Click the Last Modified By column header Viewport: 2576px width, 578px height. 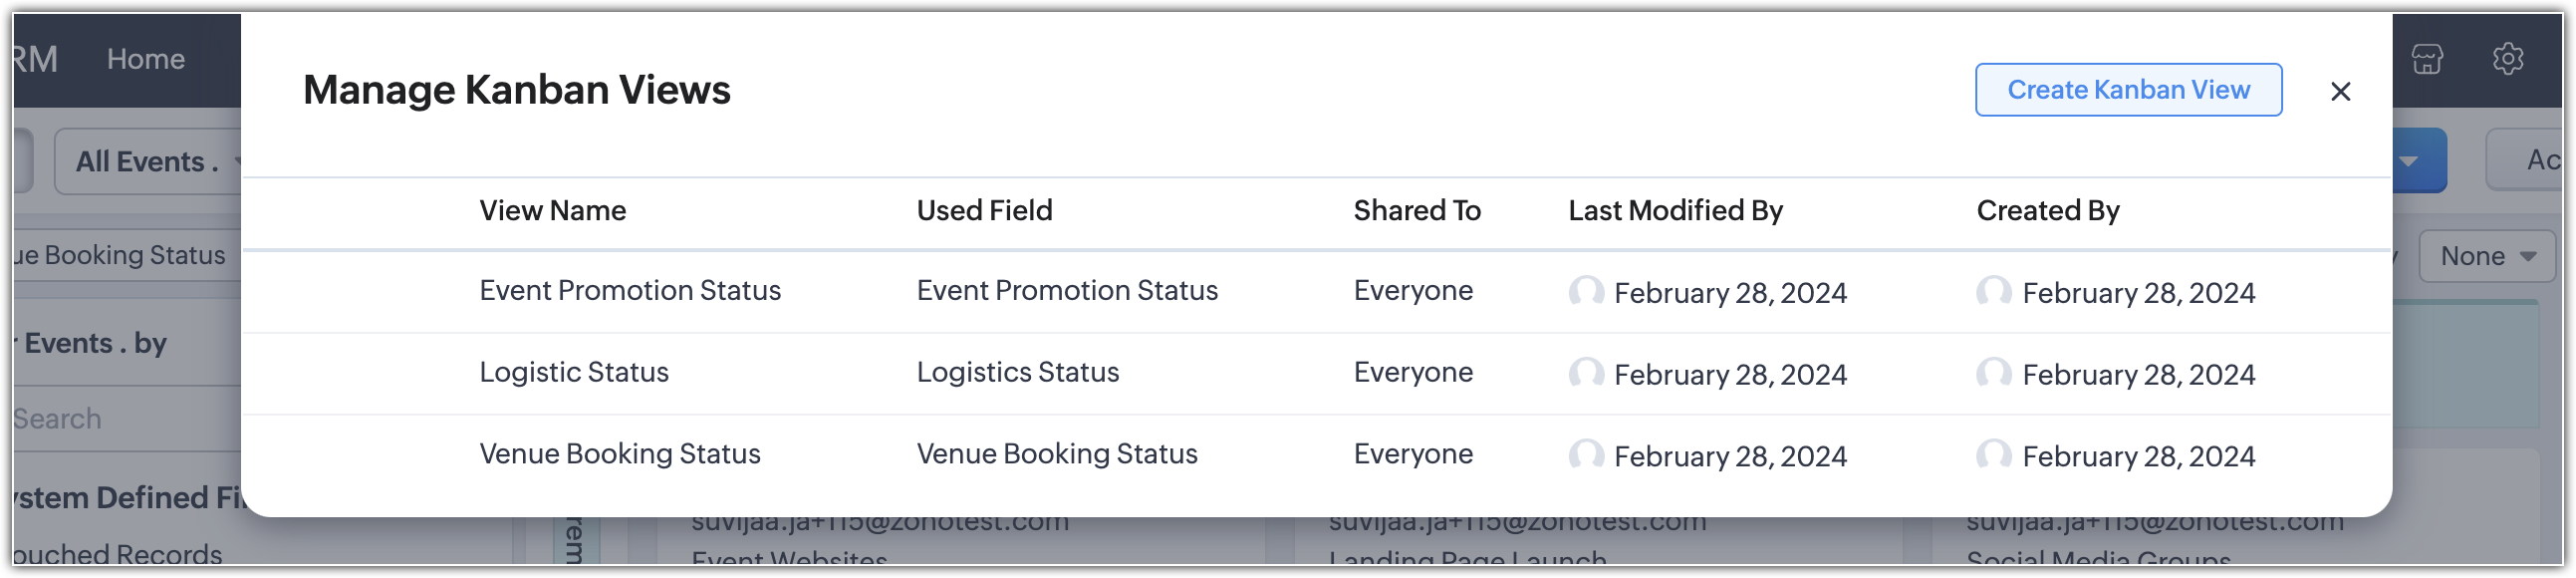click(1675, 211)
